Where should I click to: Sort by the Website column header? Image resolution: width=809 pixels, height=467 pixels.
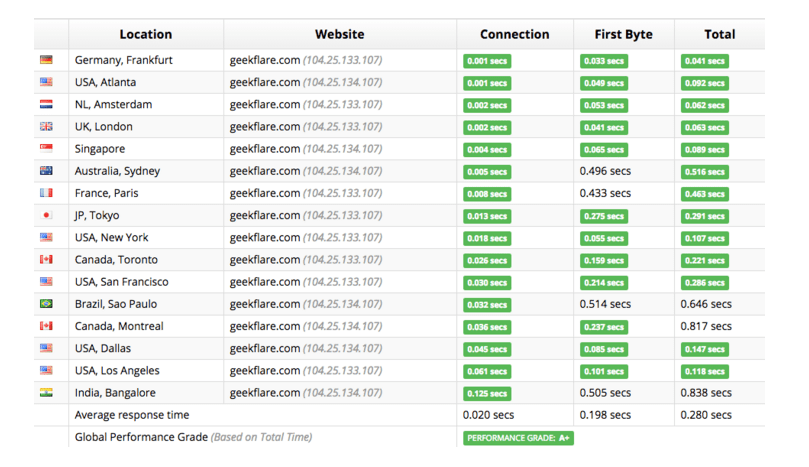pyautogui.click(x=339, y=34)
